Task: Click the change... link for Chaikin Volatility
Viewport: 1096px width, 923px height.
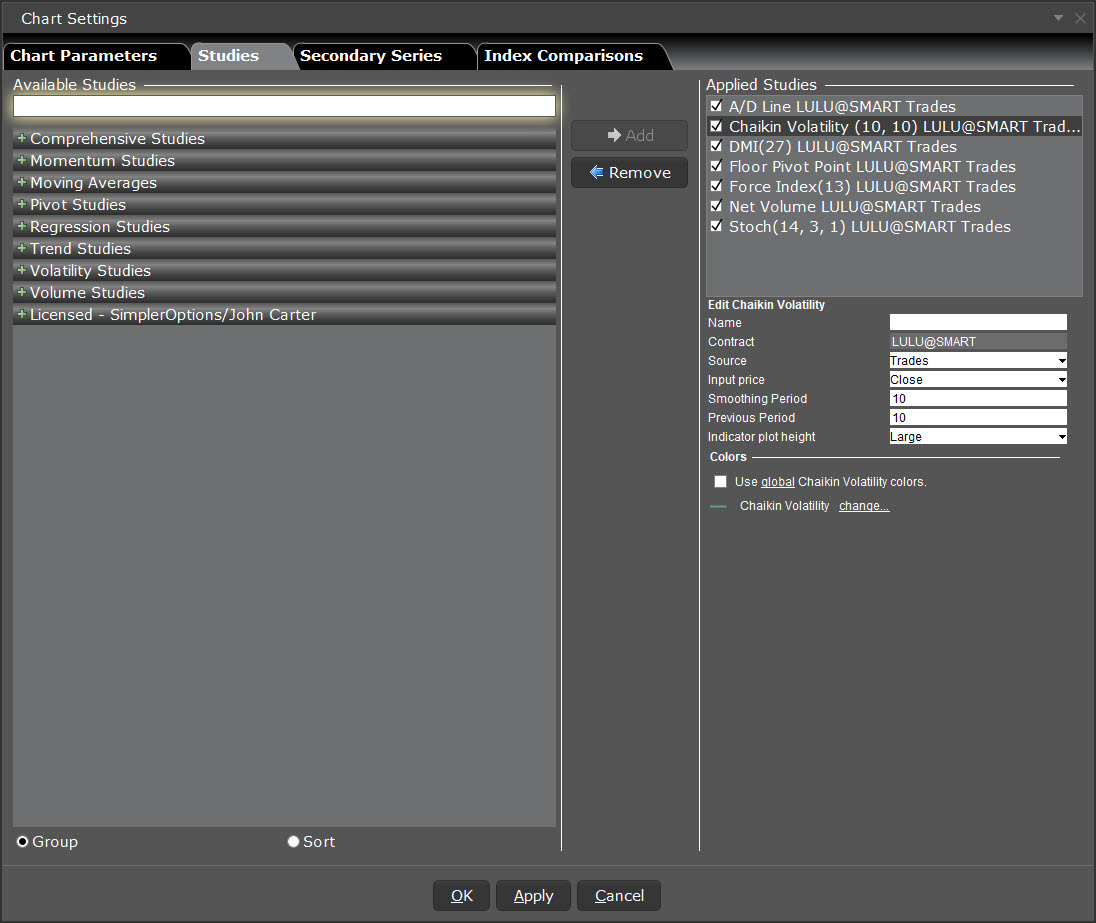Action: point(864,507)
